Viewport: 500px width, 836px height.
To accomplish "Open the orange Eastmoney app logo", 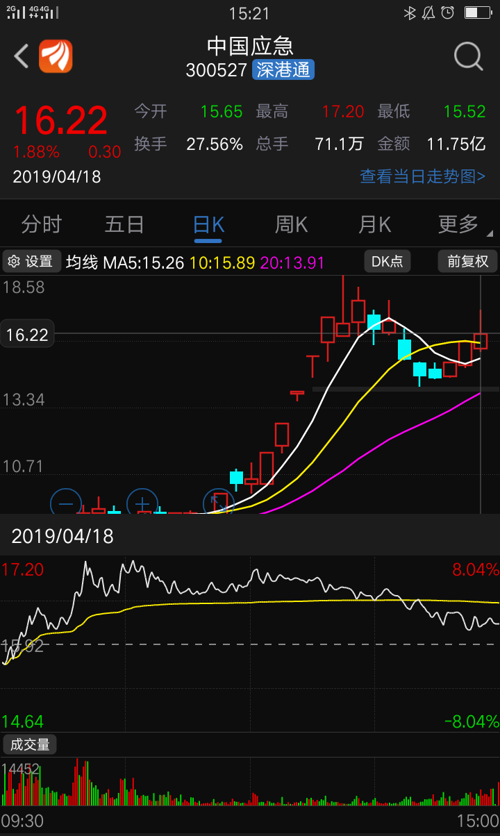I will click(55, 56).
